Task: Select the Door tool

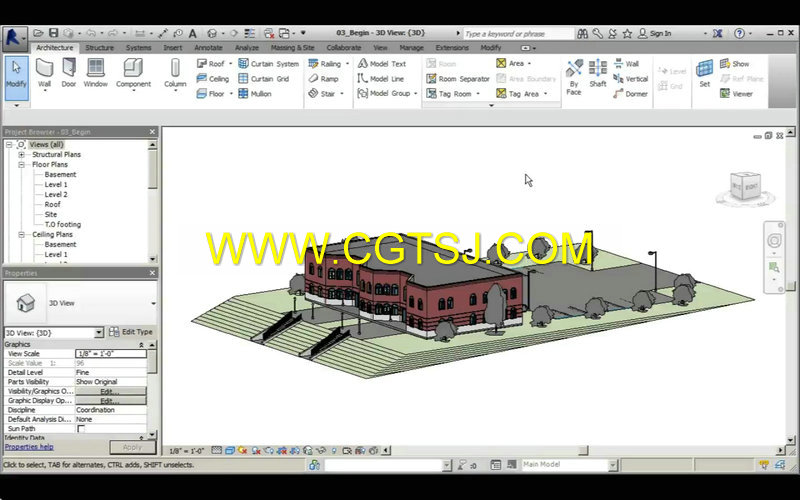Action: (x=69, y=73)
